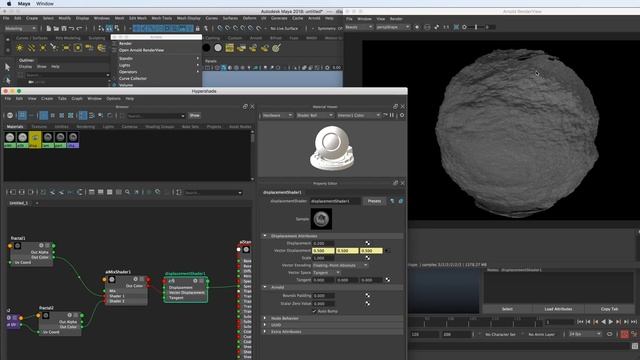Open the Vector Encoding dropdown
The image size is (640, 360).
pyautogui.click(x=340, y=265)
